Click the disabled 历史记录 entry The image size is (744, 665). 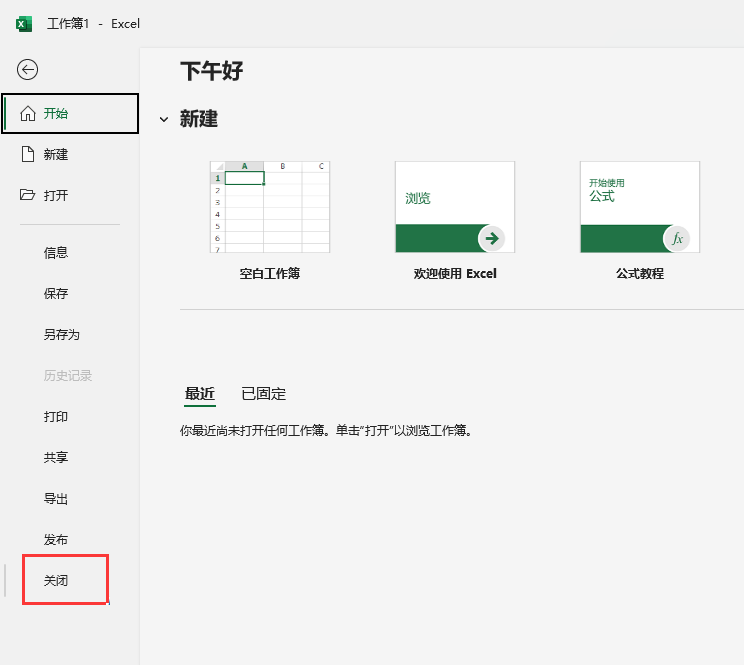70,375
